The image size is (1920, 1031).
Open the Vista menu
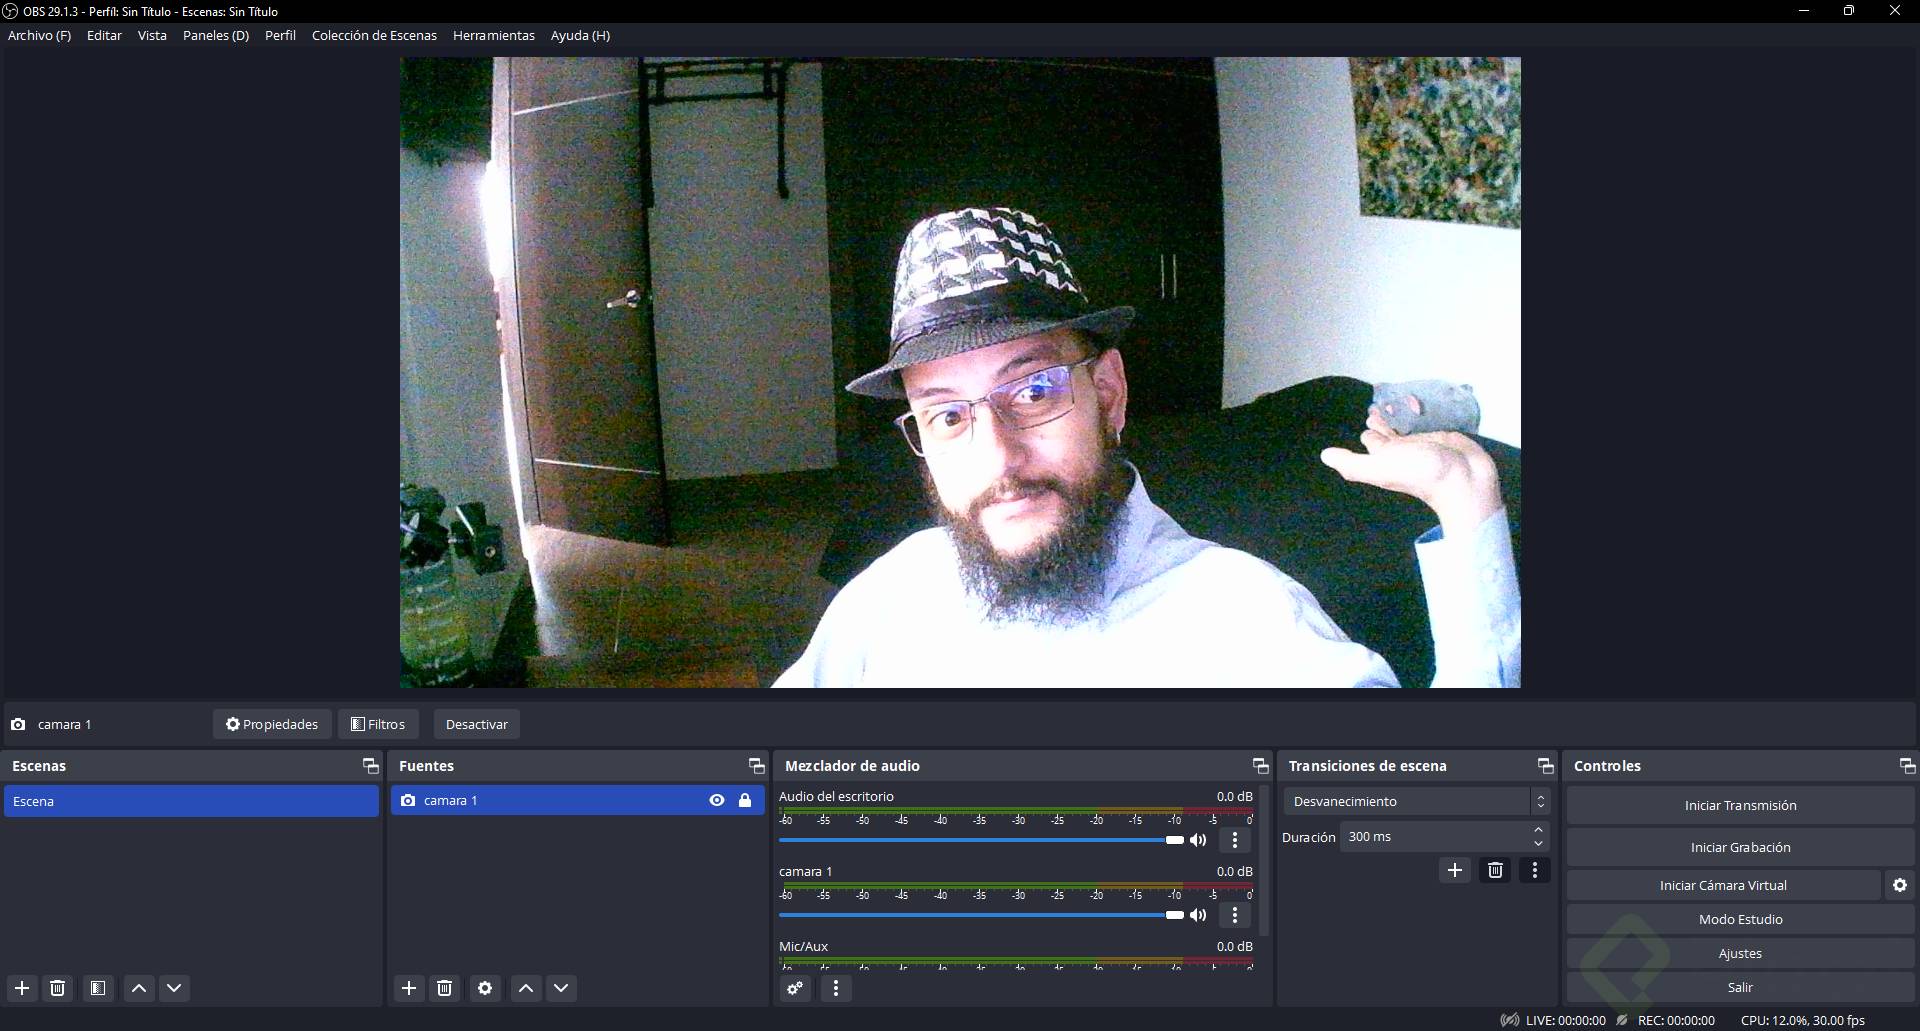(152, 35)
